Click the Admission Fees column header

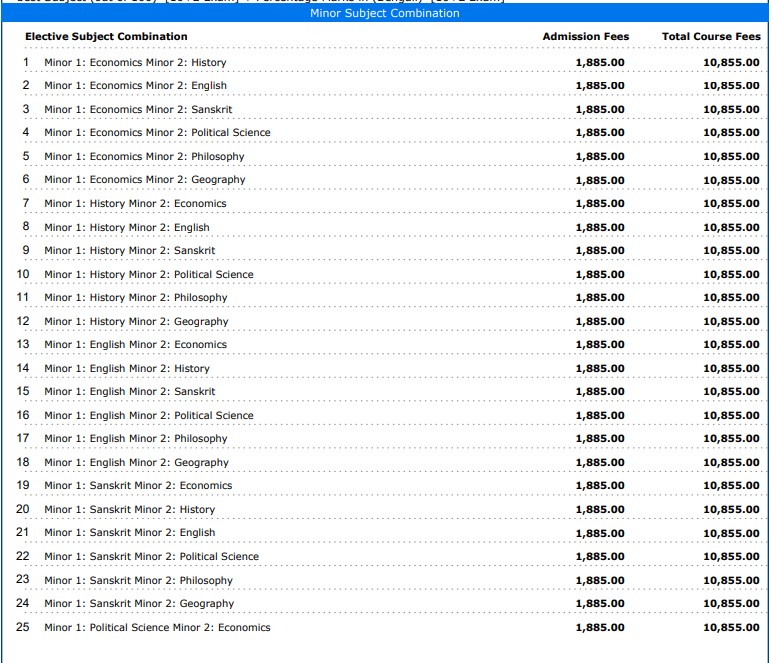[x=586, y=37]
